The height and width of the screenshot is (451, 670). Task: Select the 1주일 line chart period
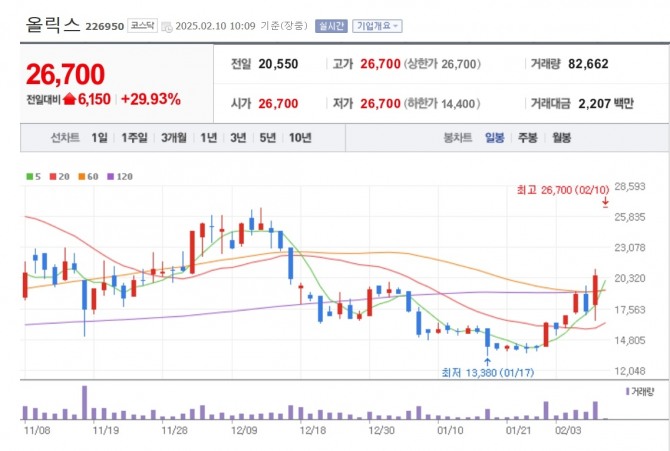click(134, 138)
